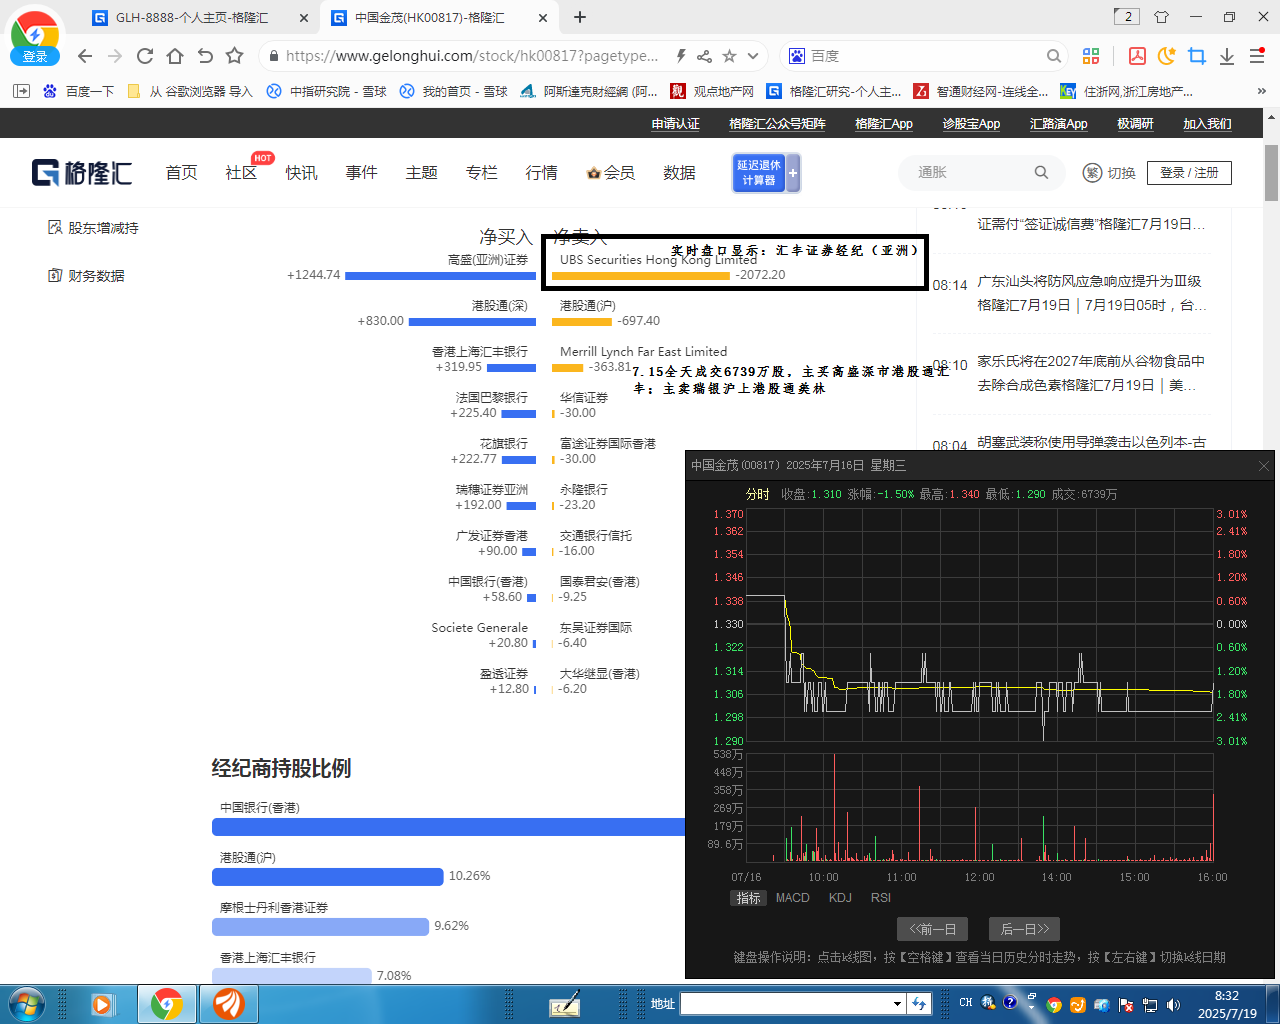Image resolution: width=1280 pixels, height=1024 pixels.
Task: Toggle the night mode moon icon
Action: (x=1166, y=56)
